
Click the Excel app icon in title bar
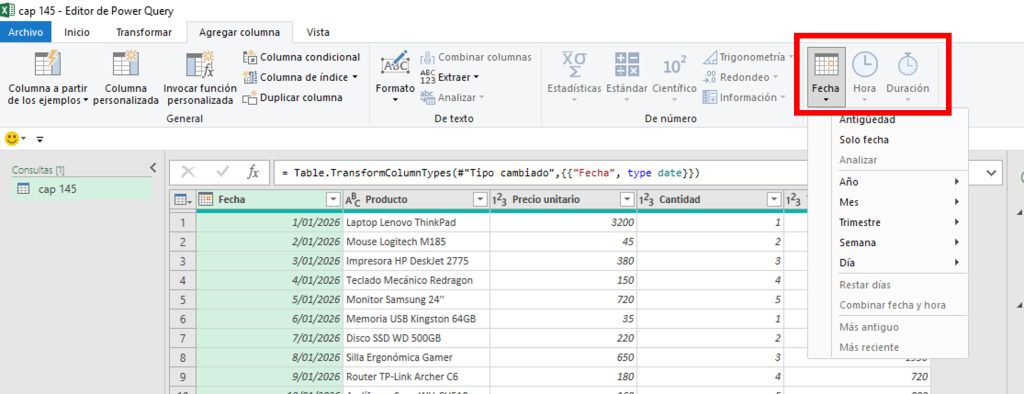click(7, 10)
